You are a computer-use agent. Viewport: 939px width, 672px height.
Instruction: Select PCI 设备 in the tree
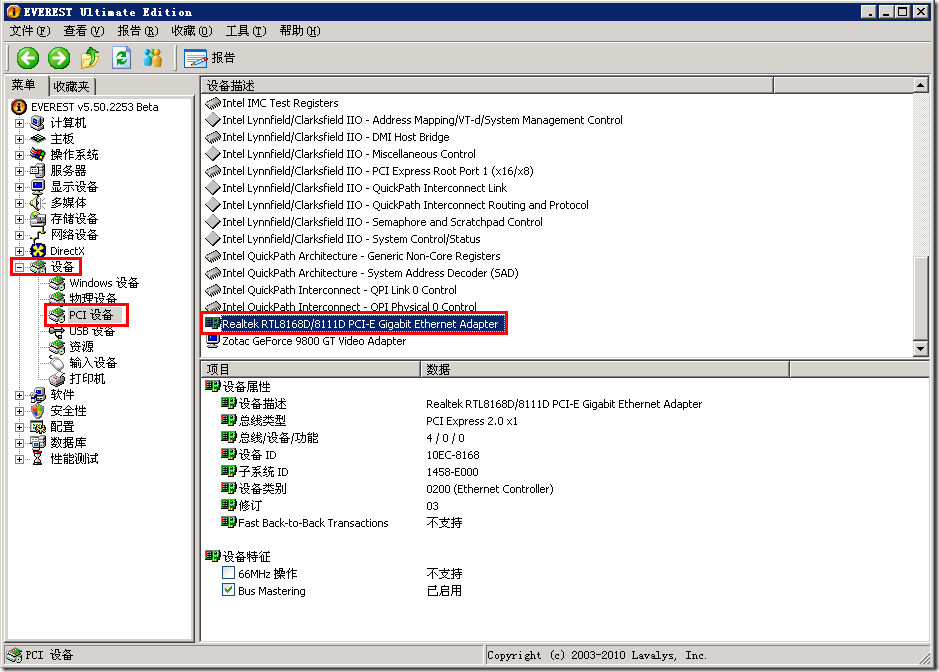pyautogui.click(x=91, y=315)
